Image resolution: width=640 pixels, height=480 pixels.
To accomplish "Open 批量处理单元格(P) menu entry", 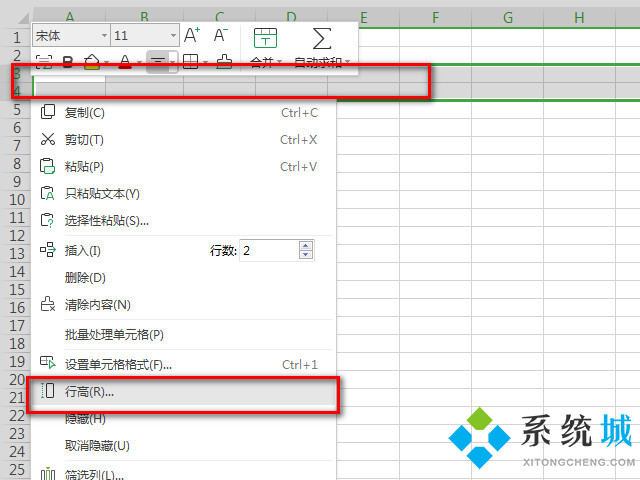I will pyautogui.click(x=183, y=335).
